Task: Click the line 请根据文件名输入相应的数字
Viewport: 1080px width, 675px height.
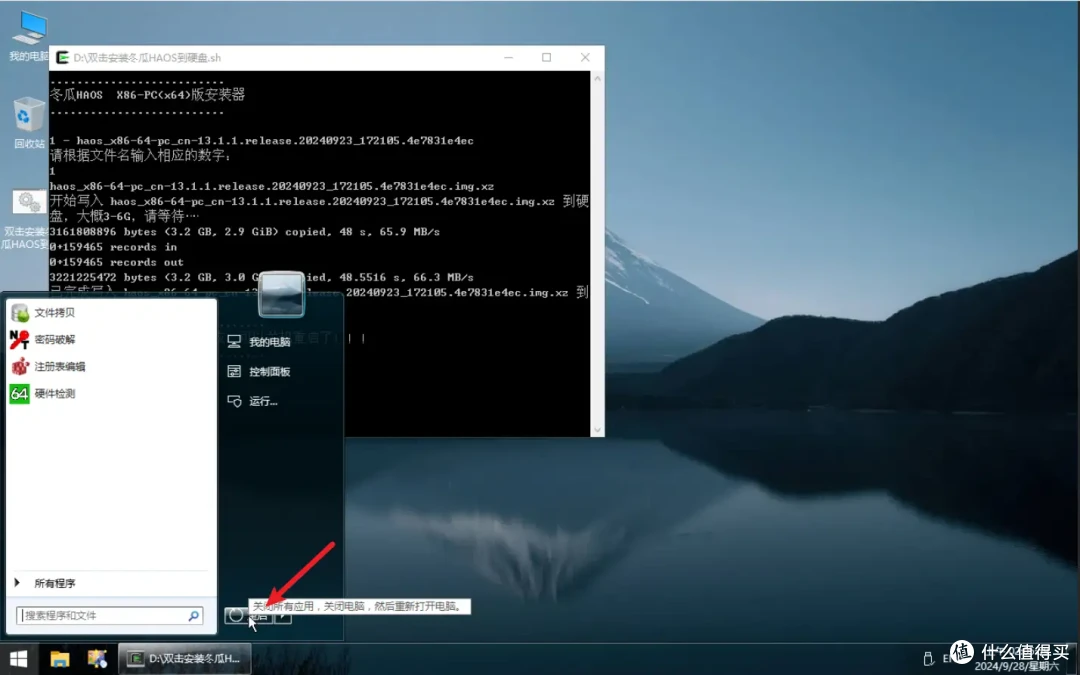Action: [141, 156]
